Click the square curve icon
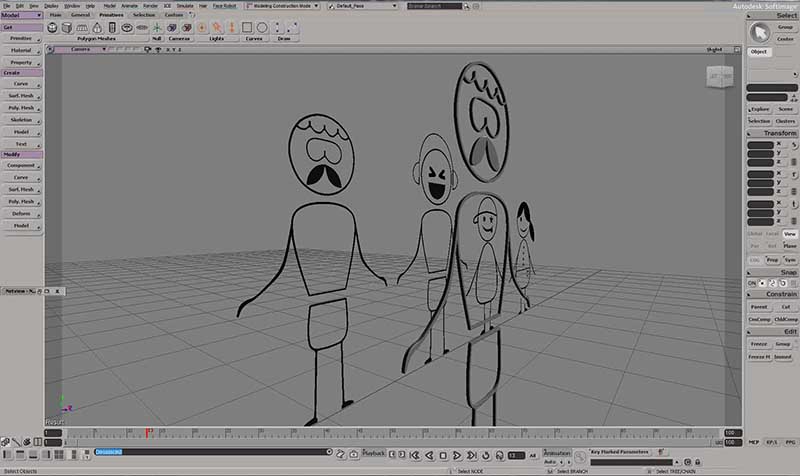The width and height of the screenshot is (800, 476). pyautogui.click(x=247, y=27)
